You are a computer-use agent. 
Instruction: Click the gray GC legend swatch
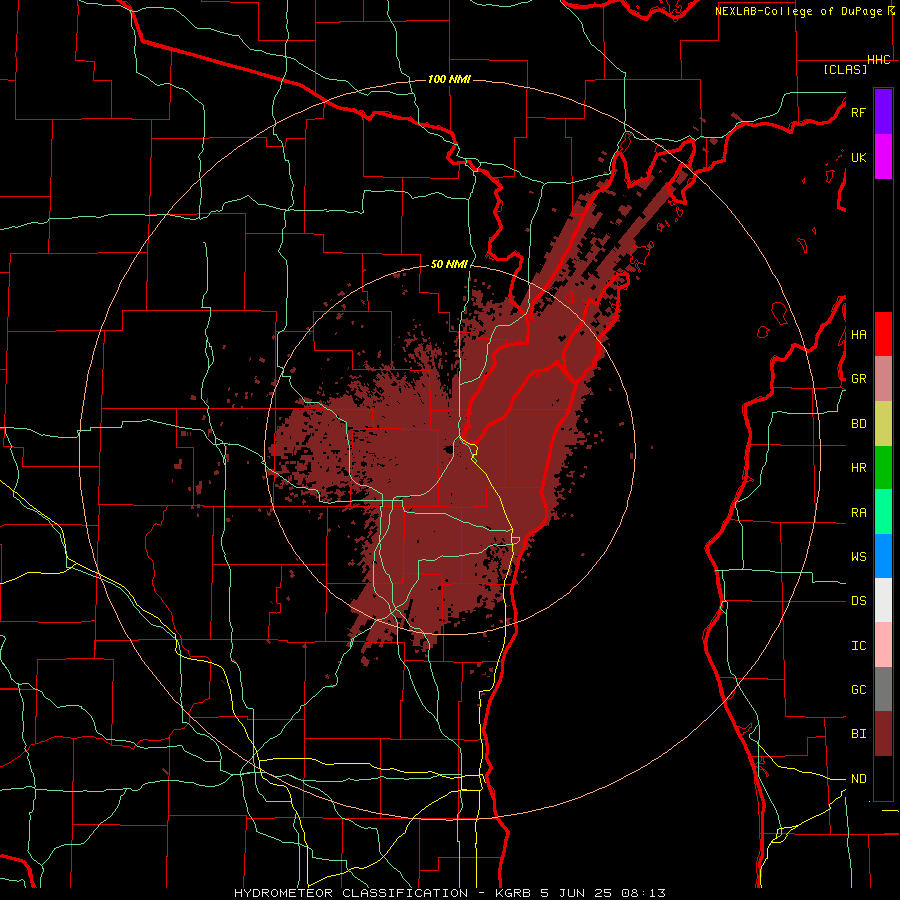(883, 689)
